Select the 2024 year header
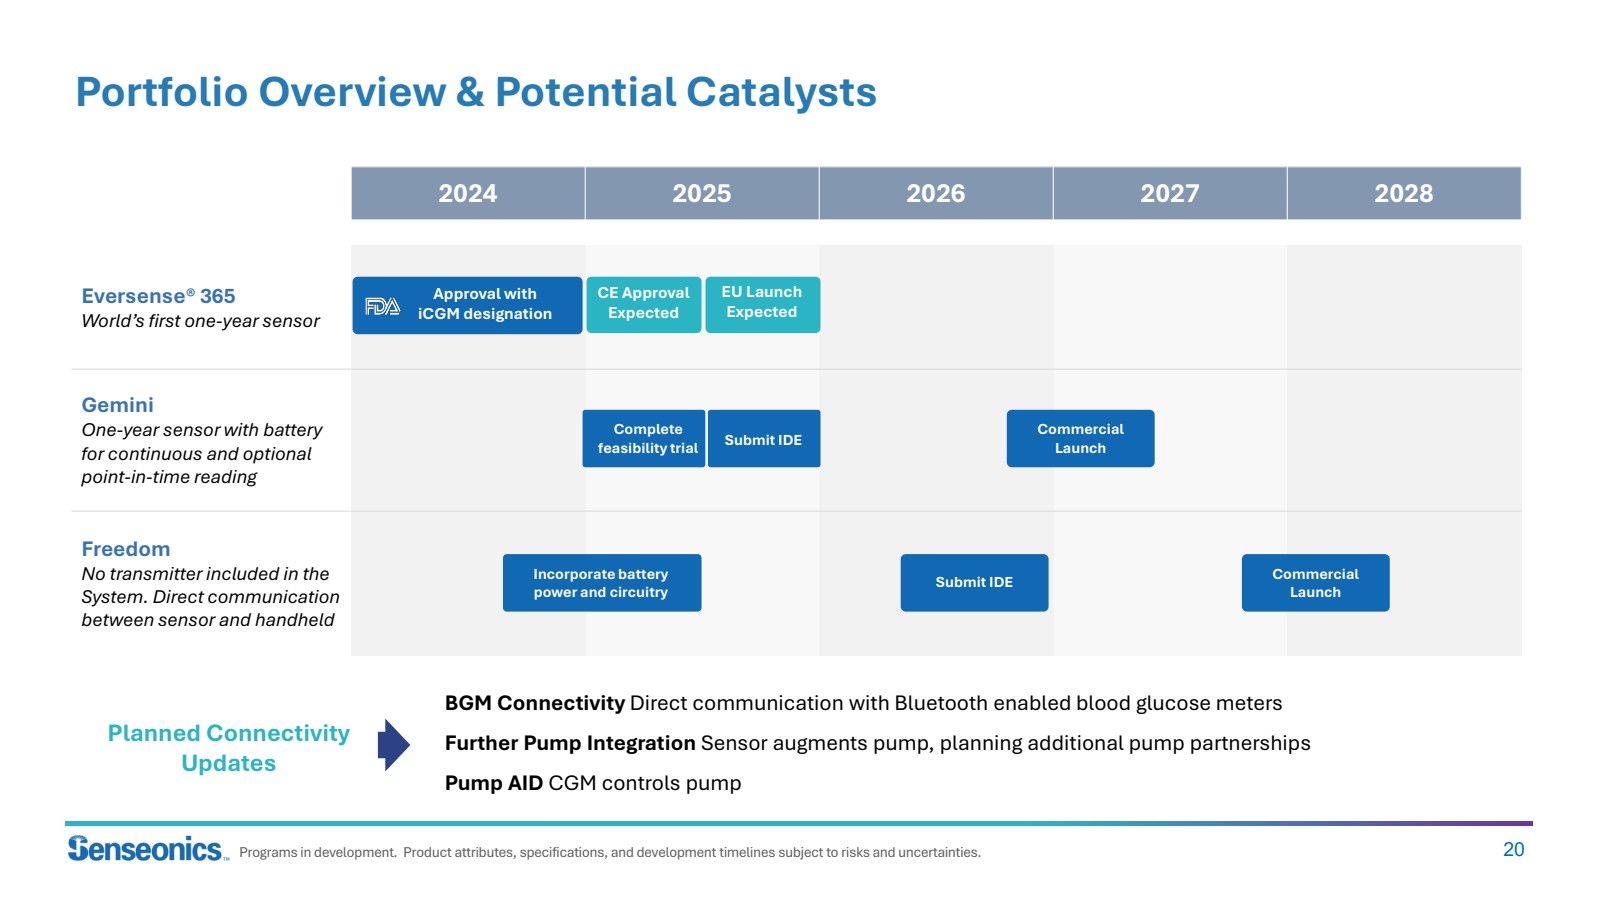Image resolution: width=1600 pixels, height=899 pixels. pos(467,193)
